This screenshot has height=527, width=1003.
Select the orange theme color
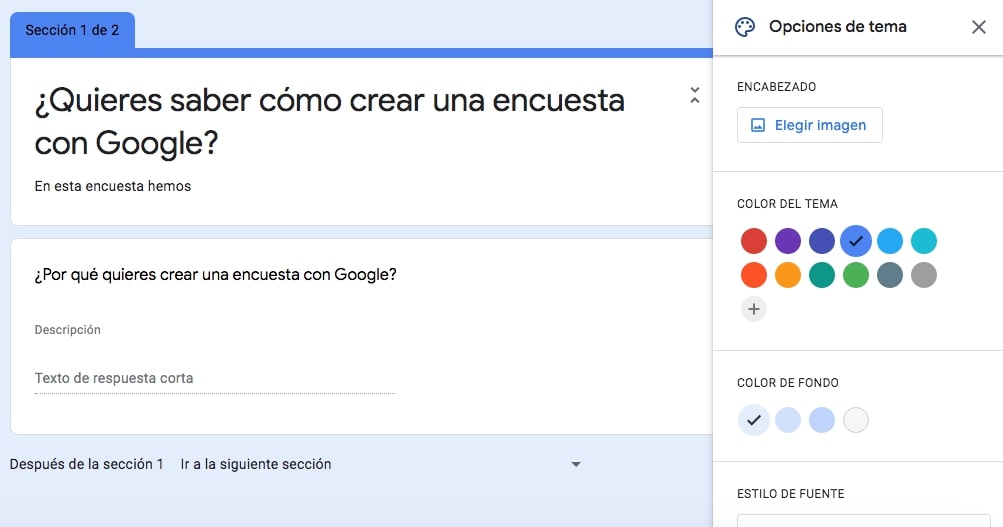click(x=787, y=275)
